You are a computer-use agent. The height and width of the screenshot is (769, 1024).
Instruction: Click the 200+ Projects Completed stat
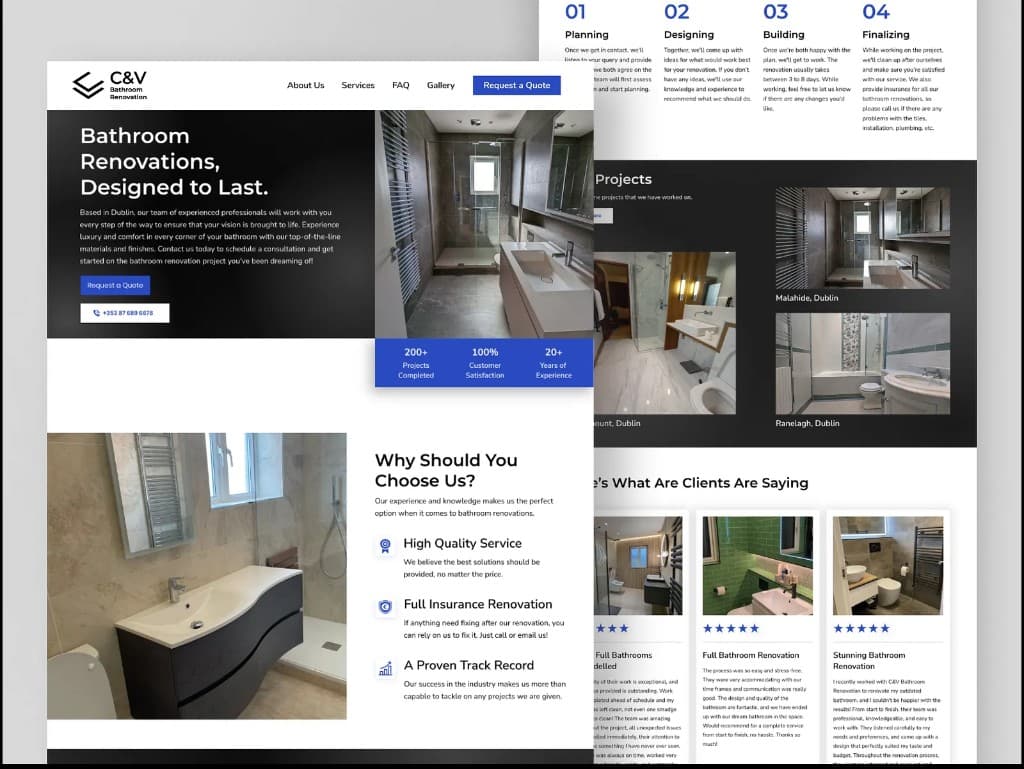tap(414, 363)
